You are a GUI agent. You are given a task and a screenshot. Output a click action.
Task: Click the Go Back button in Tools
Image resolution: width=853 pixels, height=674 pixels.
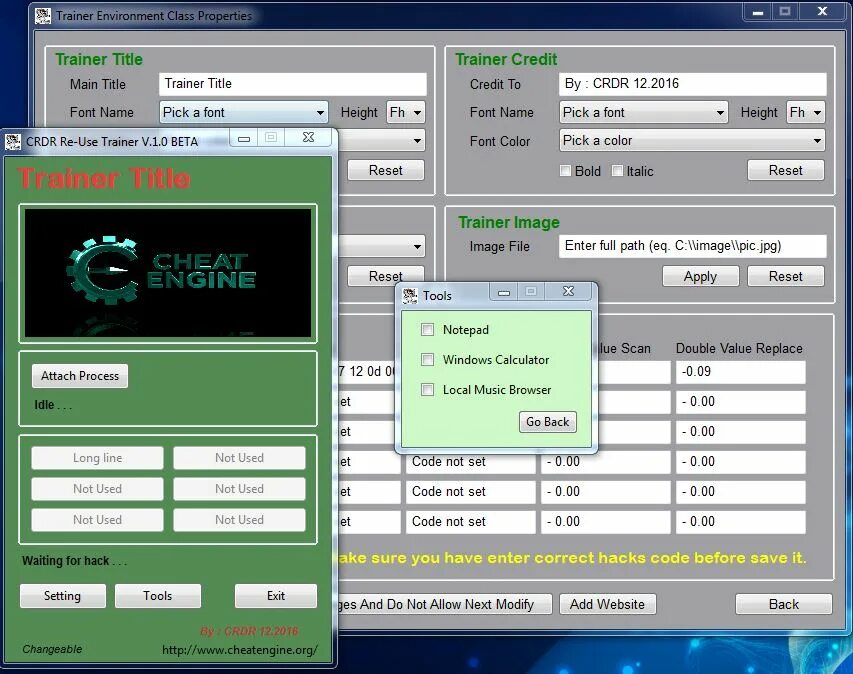(547, 422)
